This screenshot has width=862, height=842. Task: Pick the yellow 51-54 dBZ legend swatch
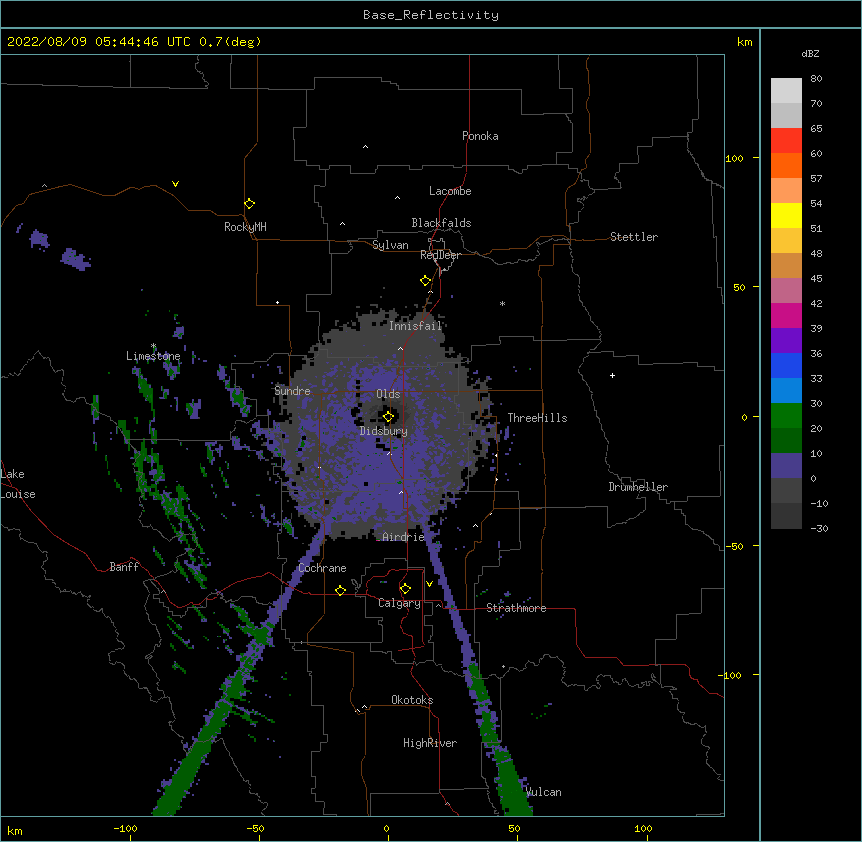pos(786,215)
